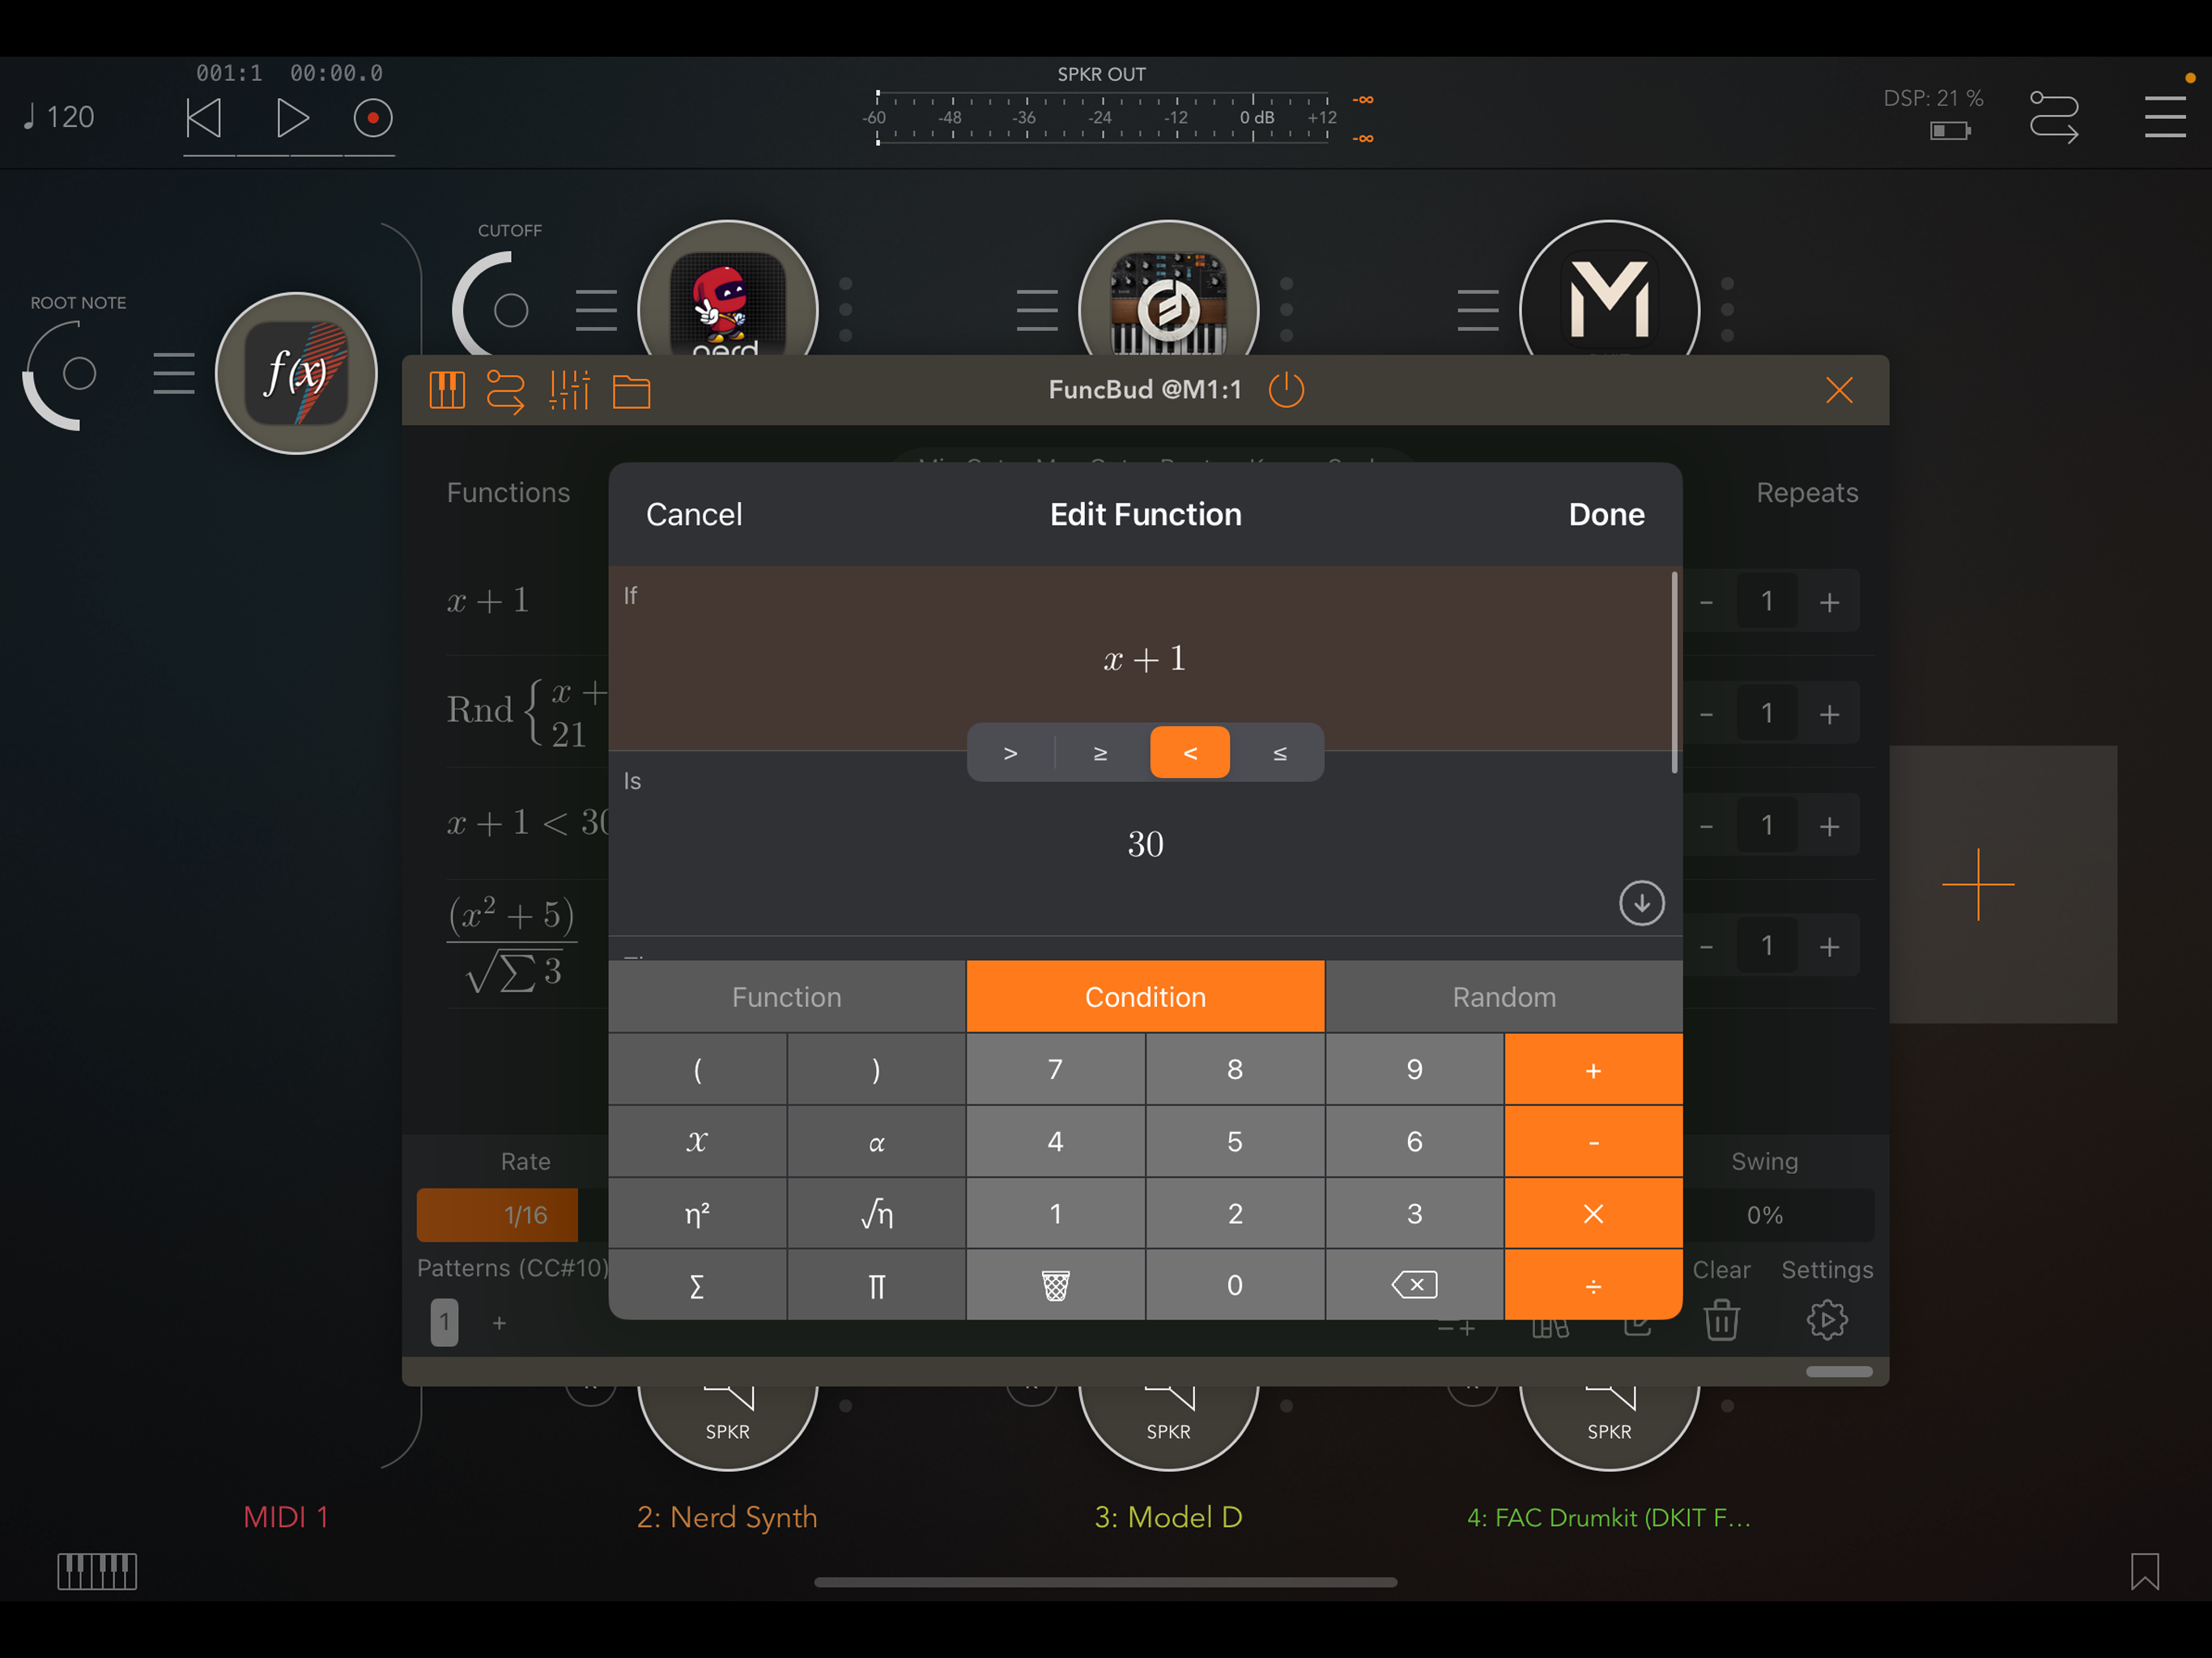Start playback with the play button
Viewport: 2212px width, 1658px height.
292,118
